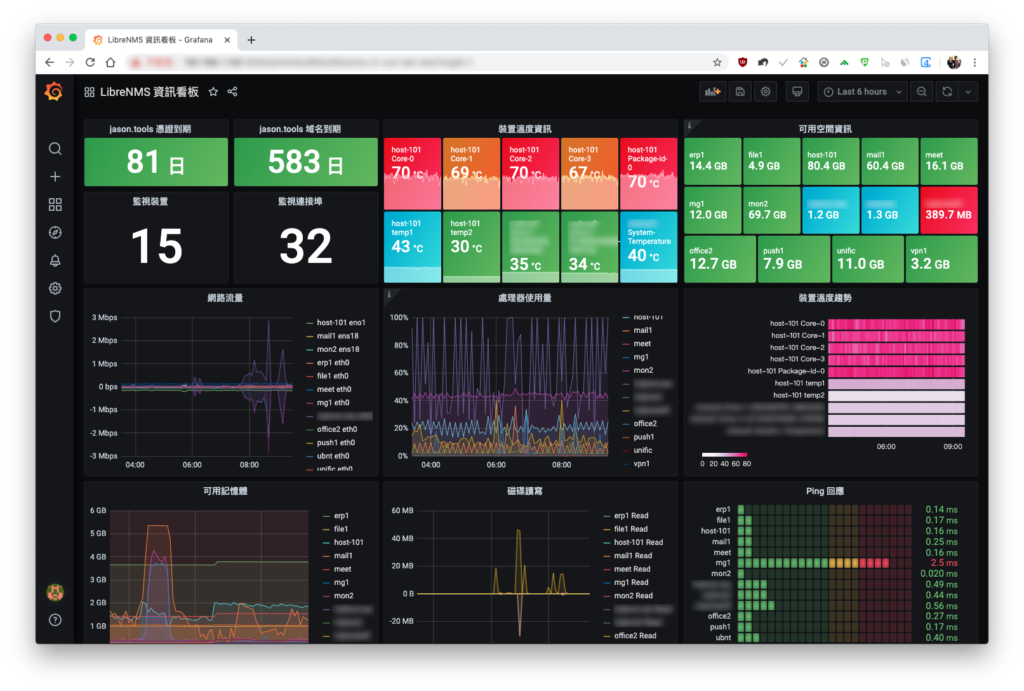Viewport: 1024px width, 691px height.
Task: Toggle host-101 eno1 series in 網路流量 legend
Action: tap(341, 323)
